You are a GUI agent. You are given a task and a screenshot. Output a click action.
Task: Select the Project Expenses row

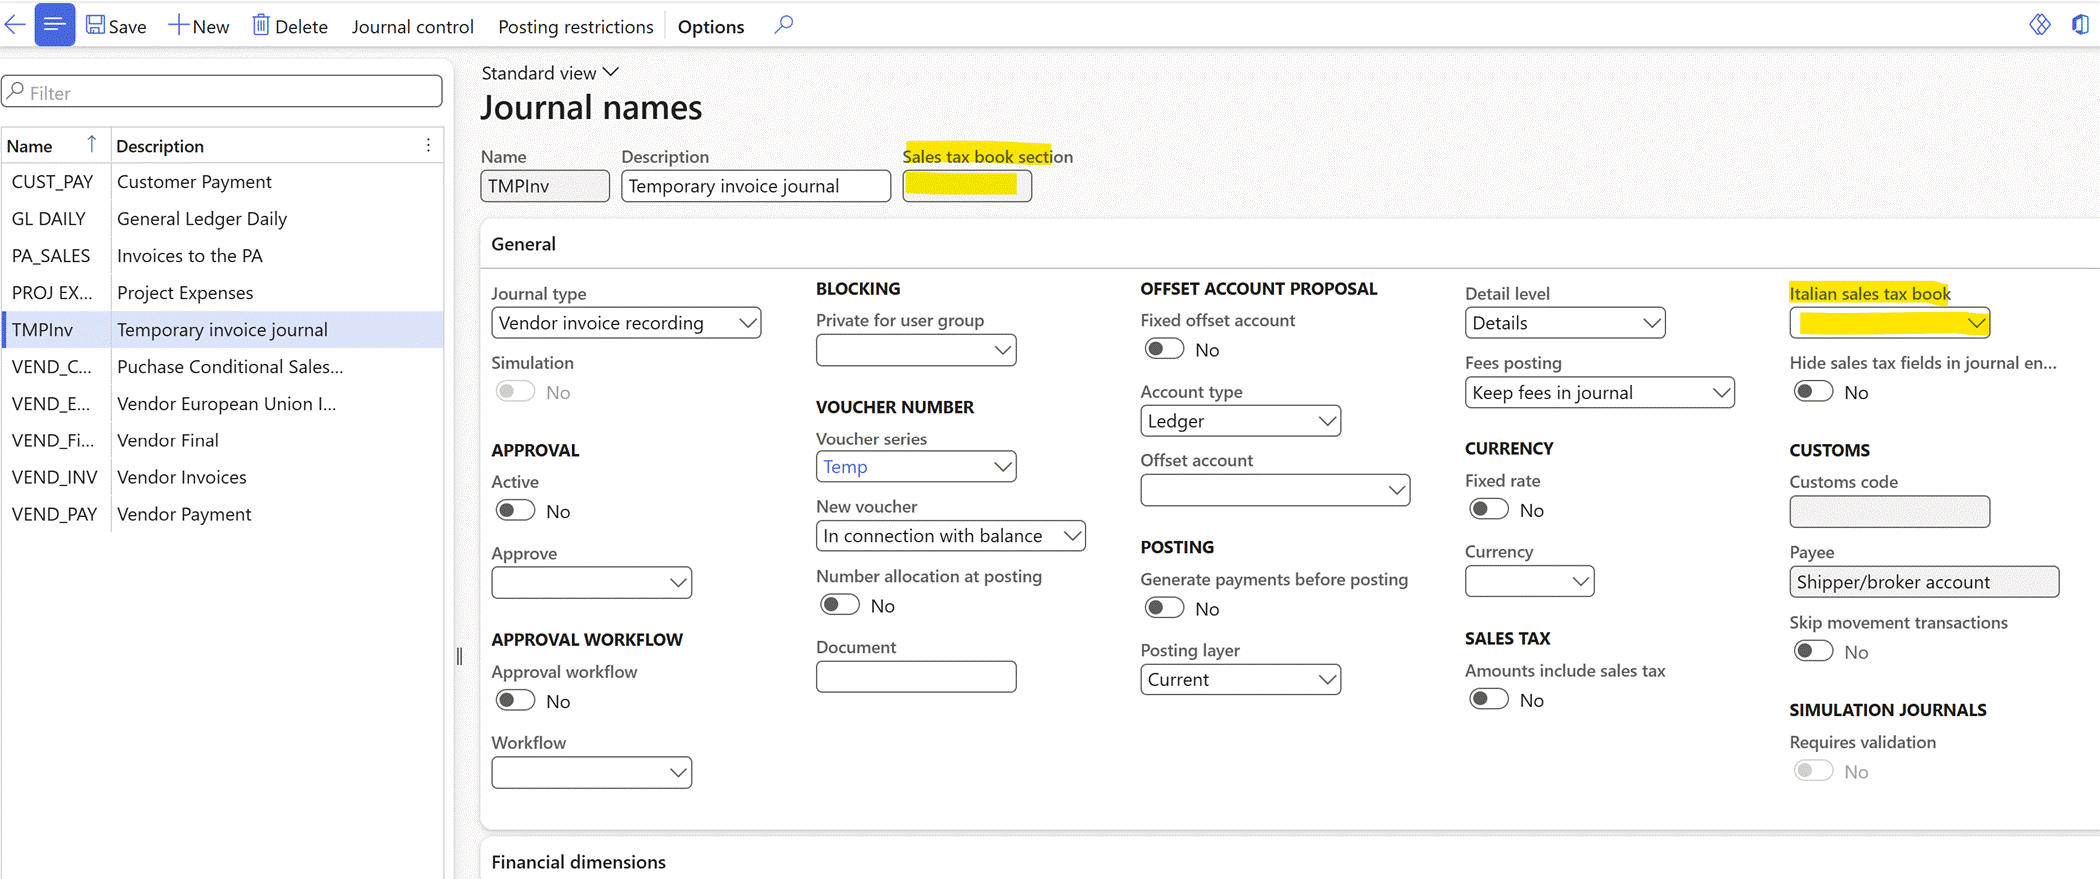coord(222,293)
